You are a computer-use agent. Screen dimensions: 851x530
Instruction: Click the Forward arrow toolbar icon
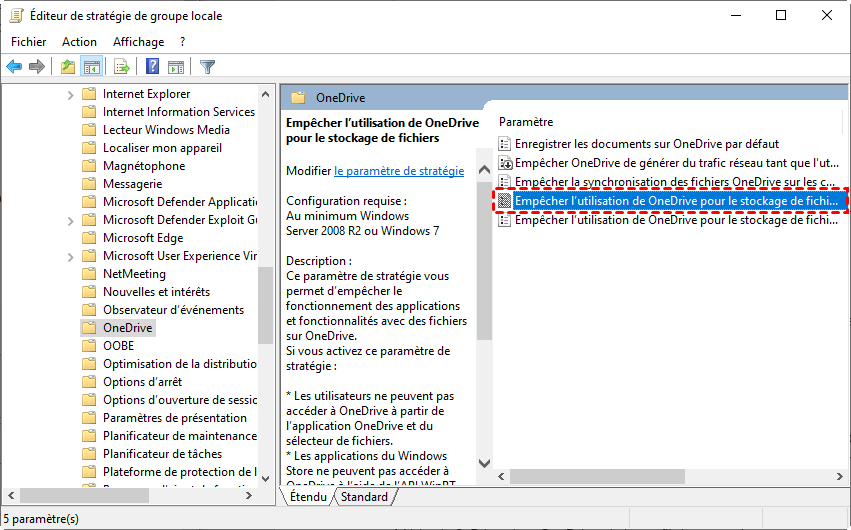(x=36, y=67)
